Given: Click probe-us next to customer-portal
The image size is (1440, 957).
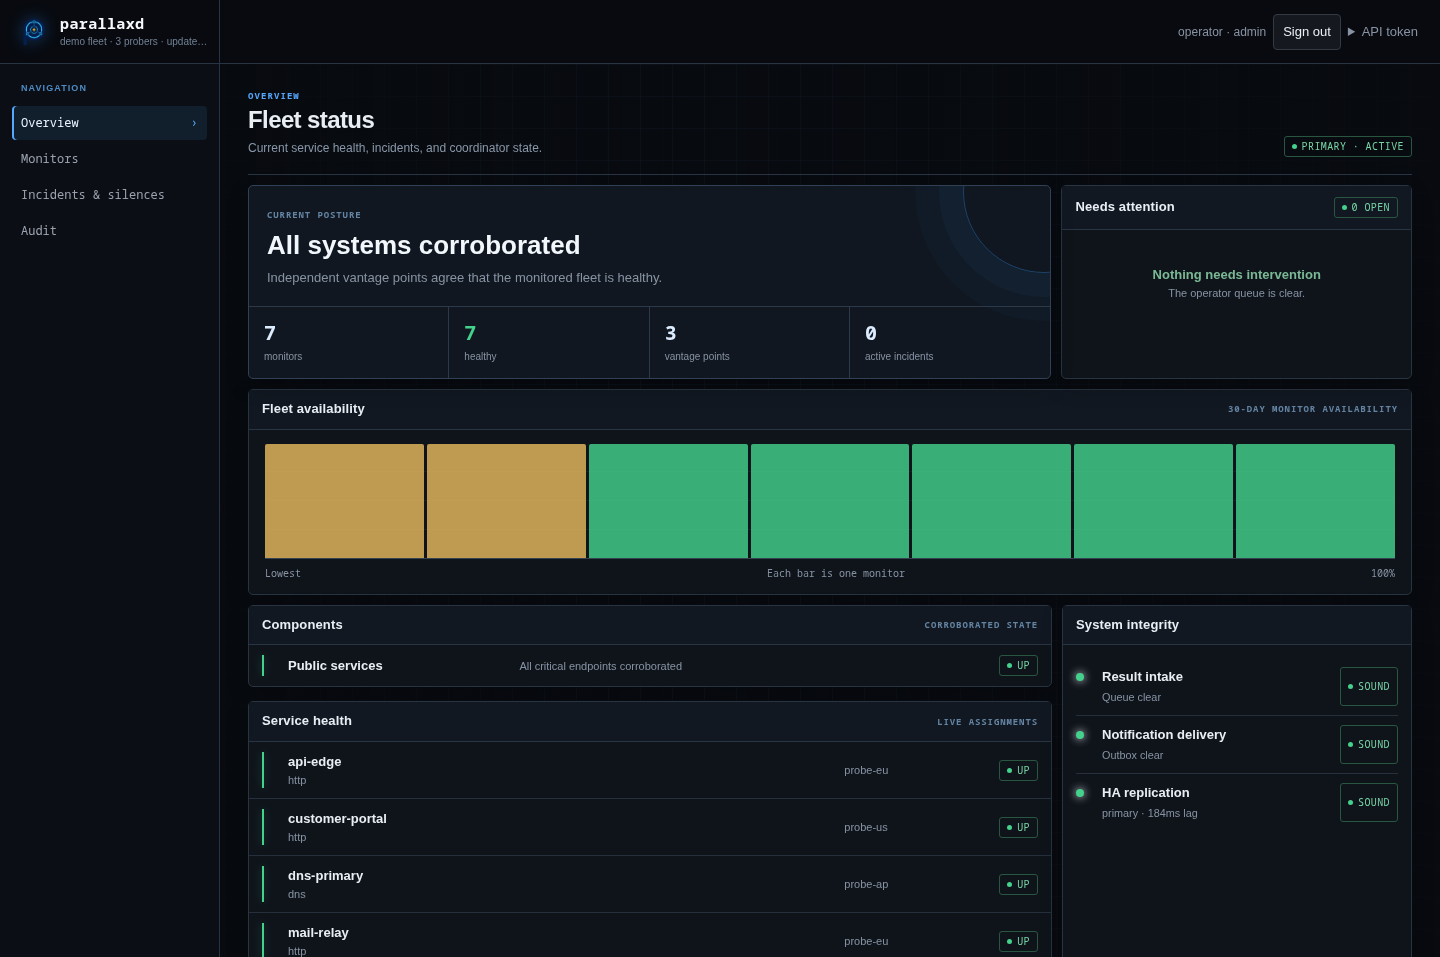Looking at the screenshot, I should tap(866, 828).
